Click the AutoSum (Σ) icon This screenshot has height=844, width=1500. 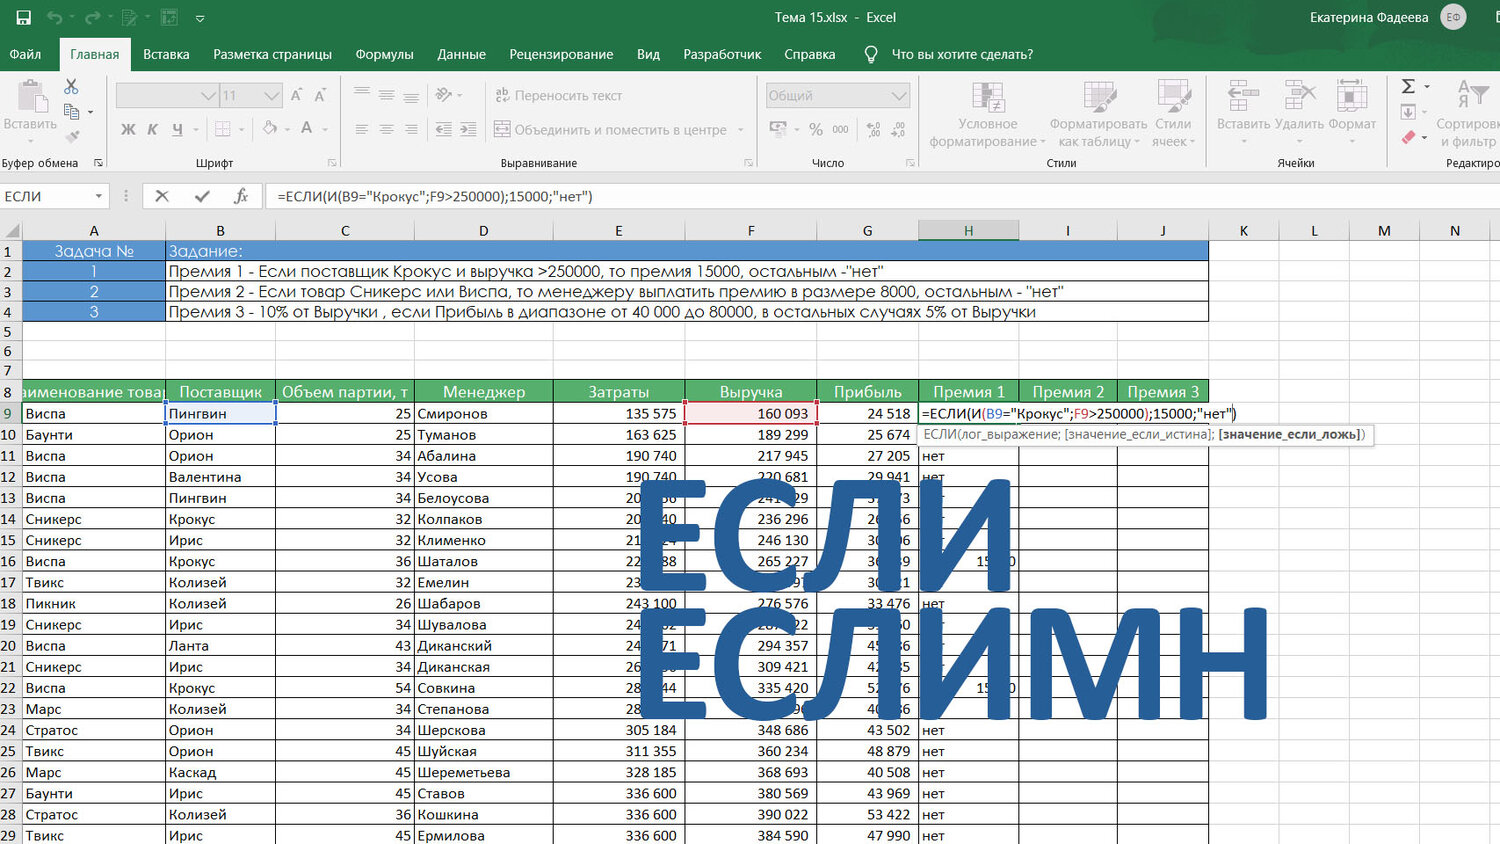click(1410, 86)
